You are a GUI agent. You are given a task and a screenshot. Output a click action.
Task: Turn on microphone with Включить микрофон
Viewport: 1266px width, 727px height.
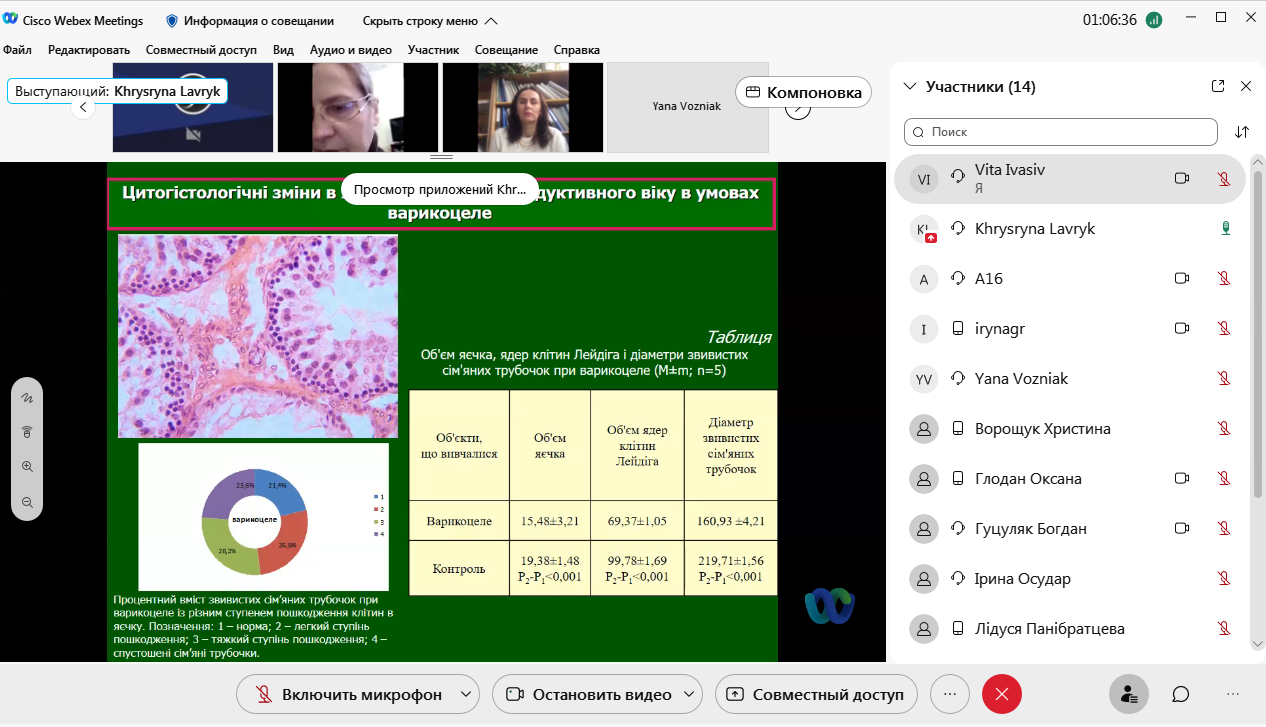coord(349,694)
